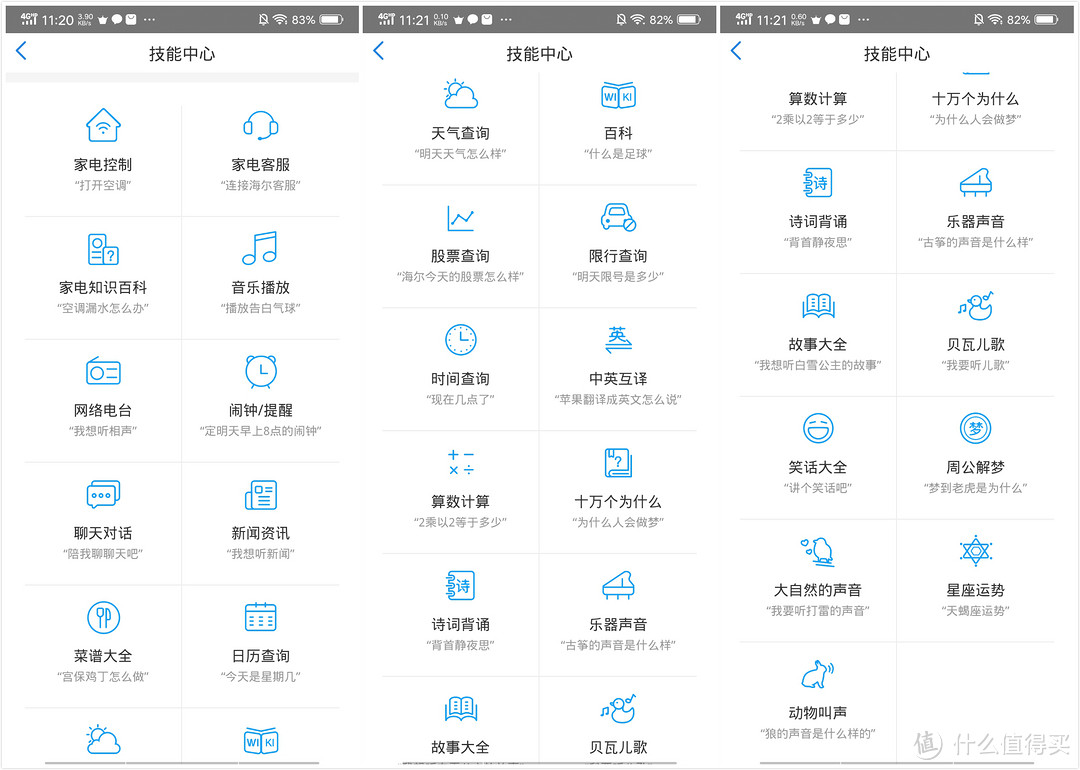Open the 时间查询 clock icon
The height and width of the screenshot is (770, 1080).
point(461,340)
